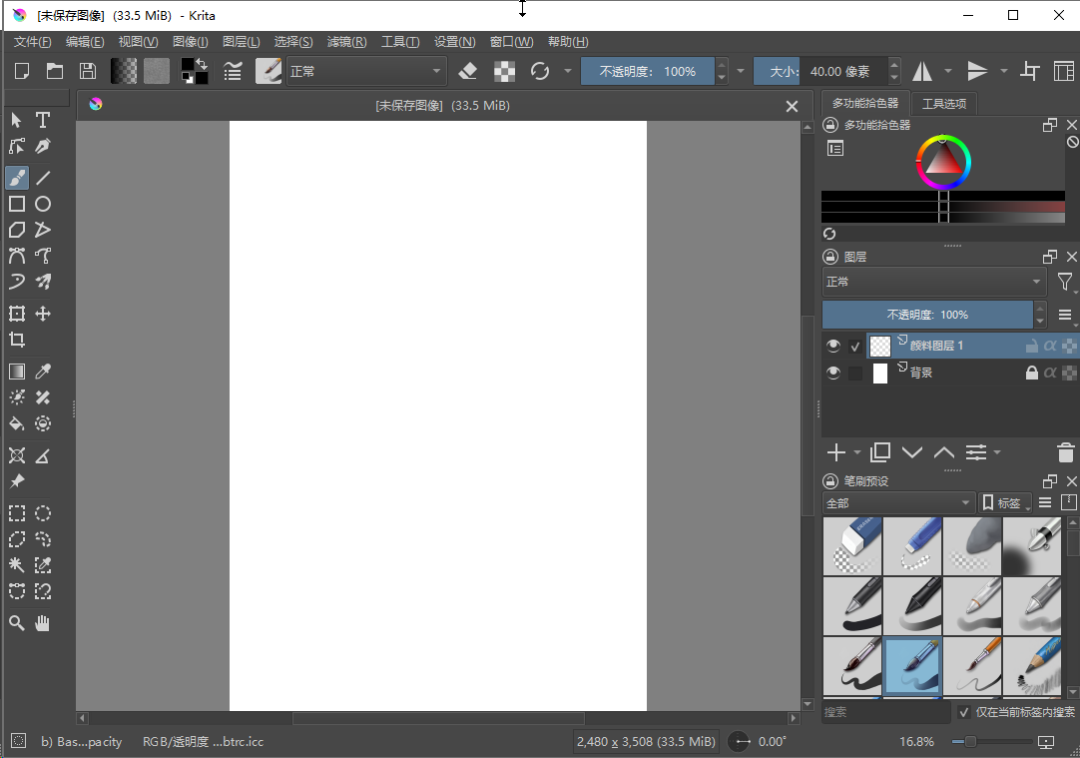Screen dimensions: 1080x758
Task: Pick the Pan hand tool
Action: pyautogui.click(x=43, y=623)
